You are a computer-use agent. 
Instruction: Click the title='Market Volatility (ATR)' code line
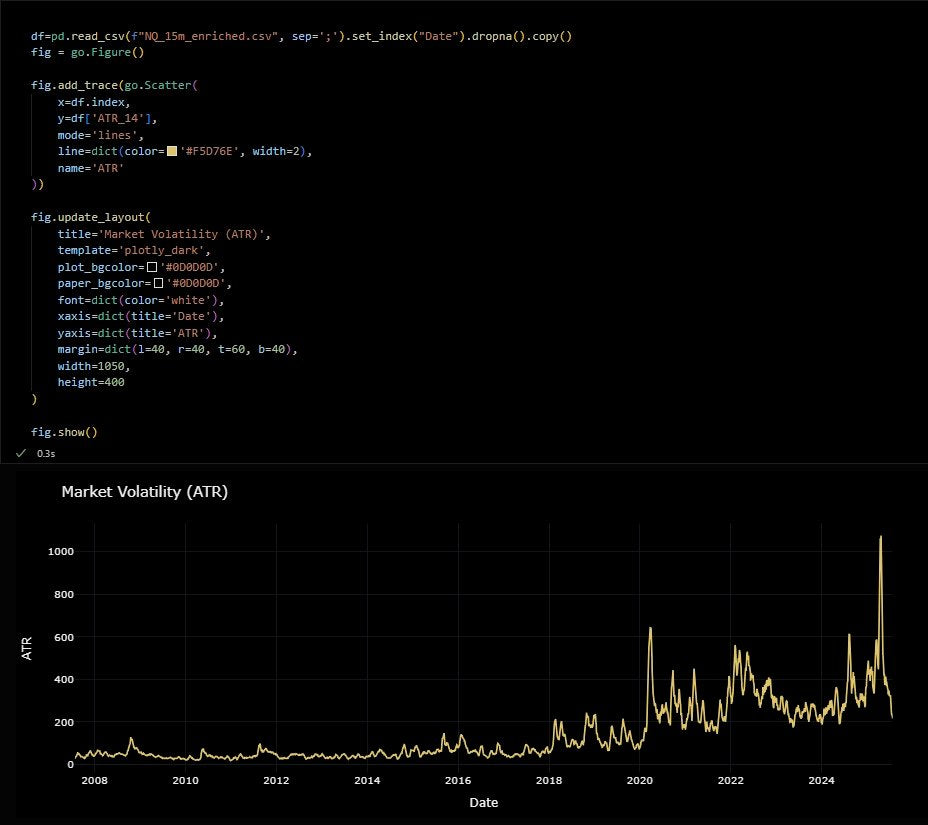164,234
